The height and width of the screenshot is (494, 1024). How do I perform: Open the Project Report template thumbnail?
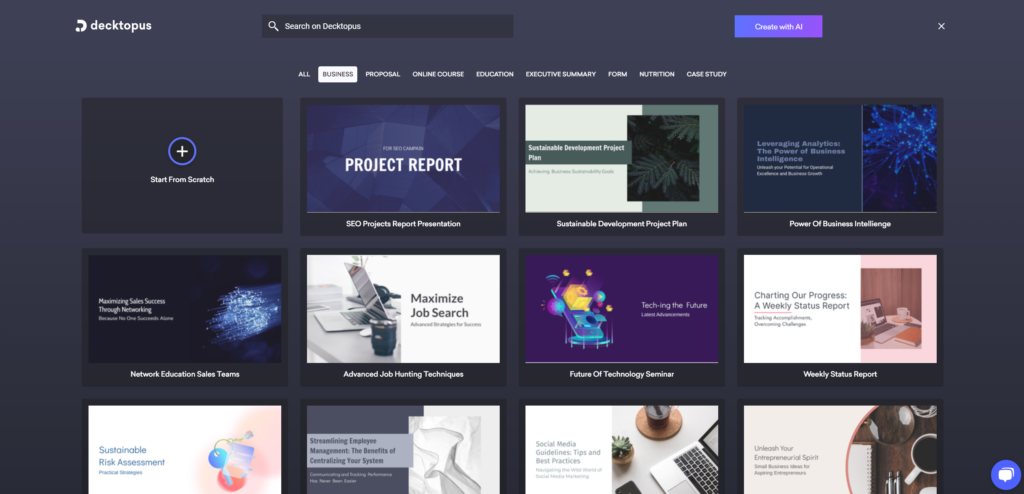coord(403,159)
